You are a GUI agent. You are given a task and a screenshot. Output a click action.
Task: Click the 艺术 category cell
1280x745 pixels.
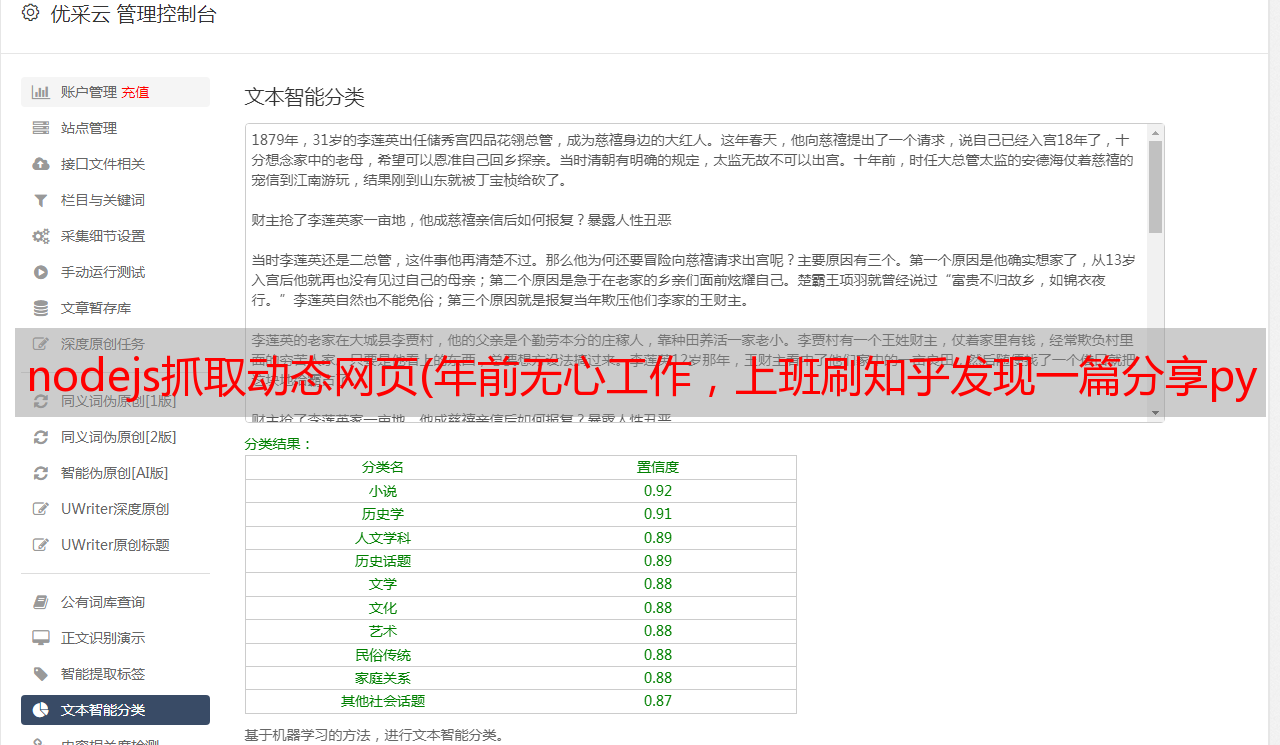point(383,631)
